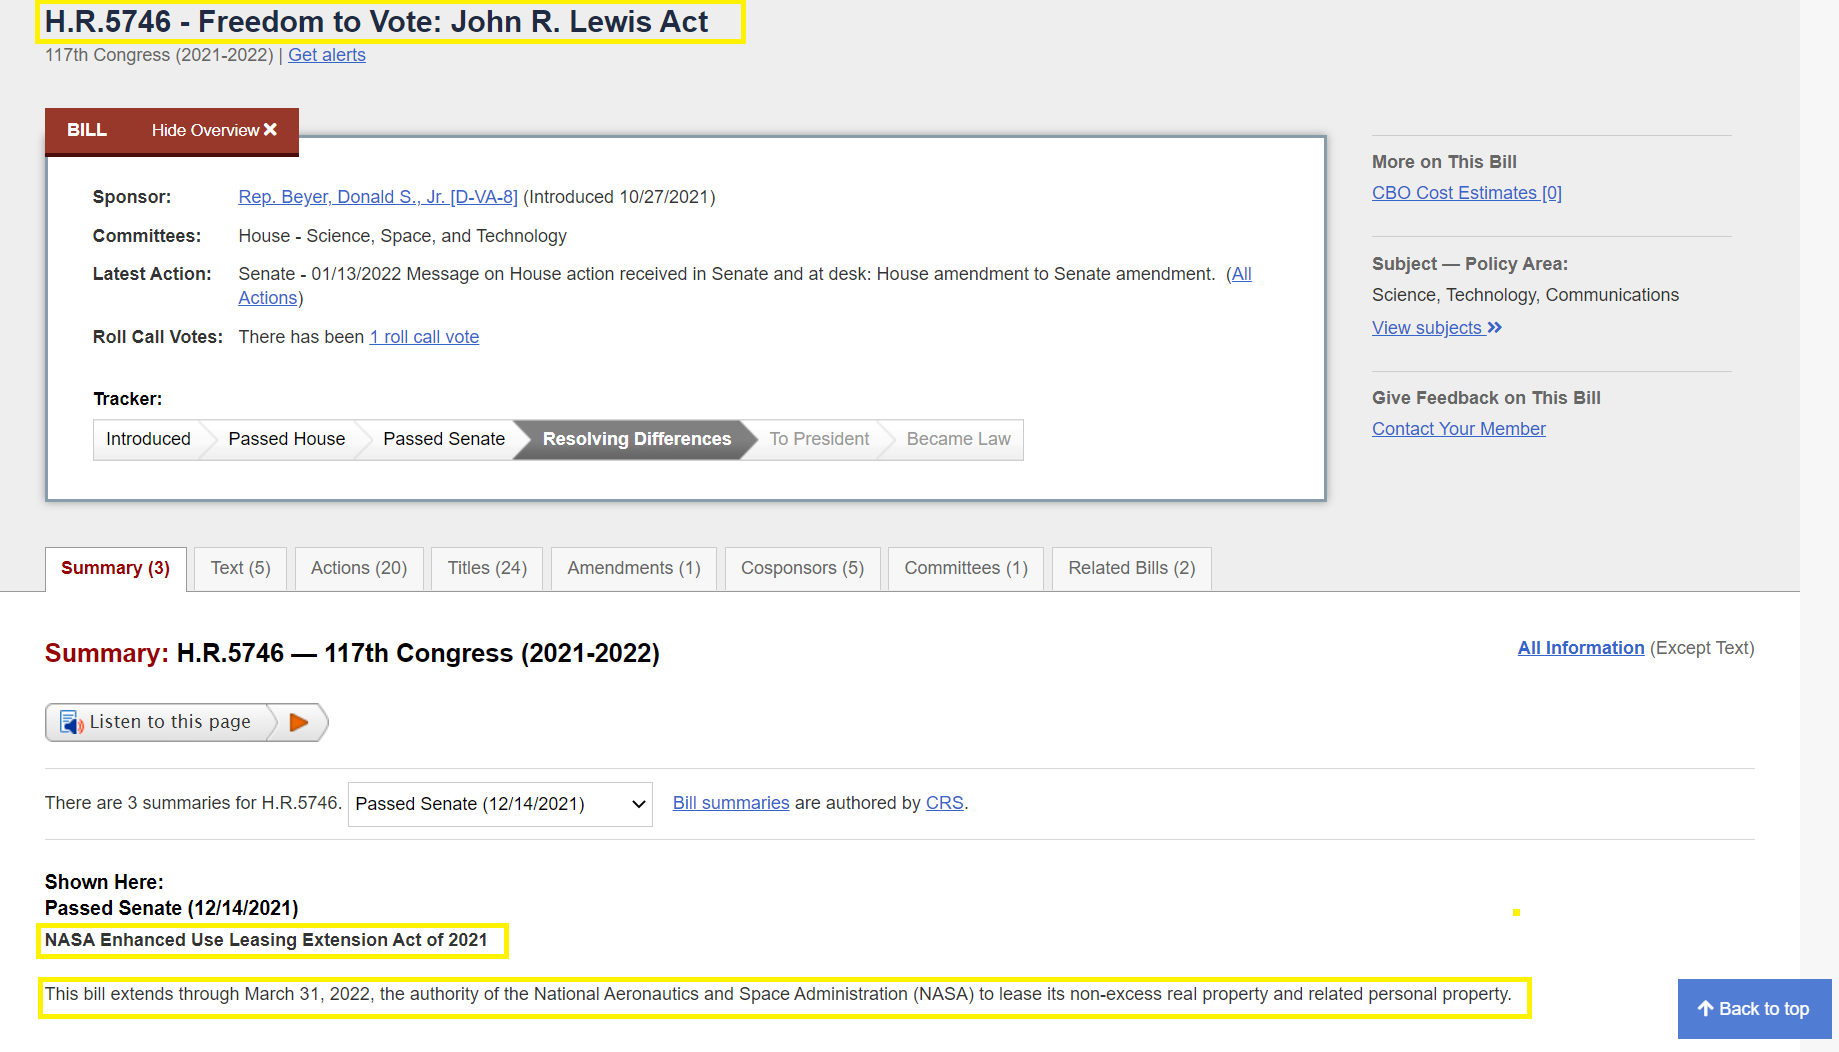
Task: Switch to the Text (5) tab
Action: pyautogui.click(x=240, y=568)
